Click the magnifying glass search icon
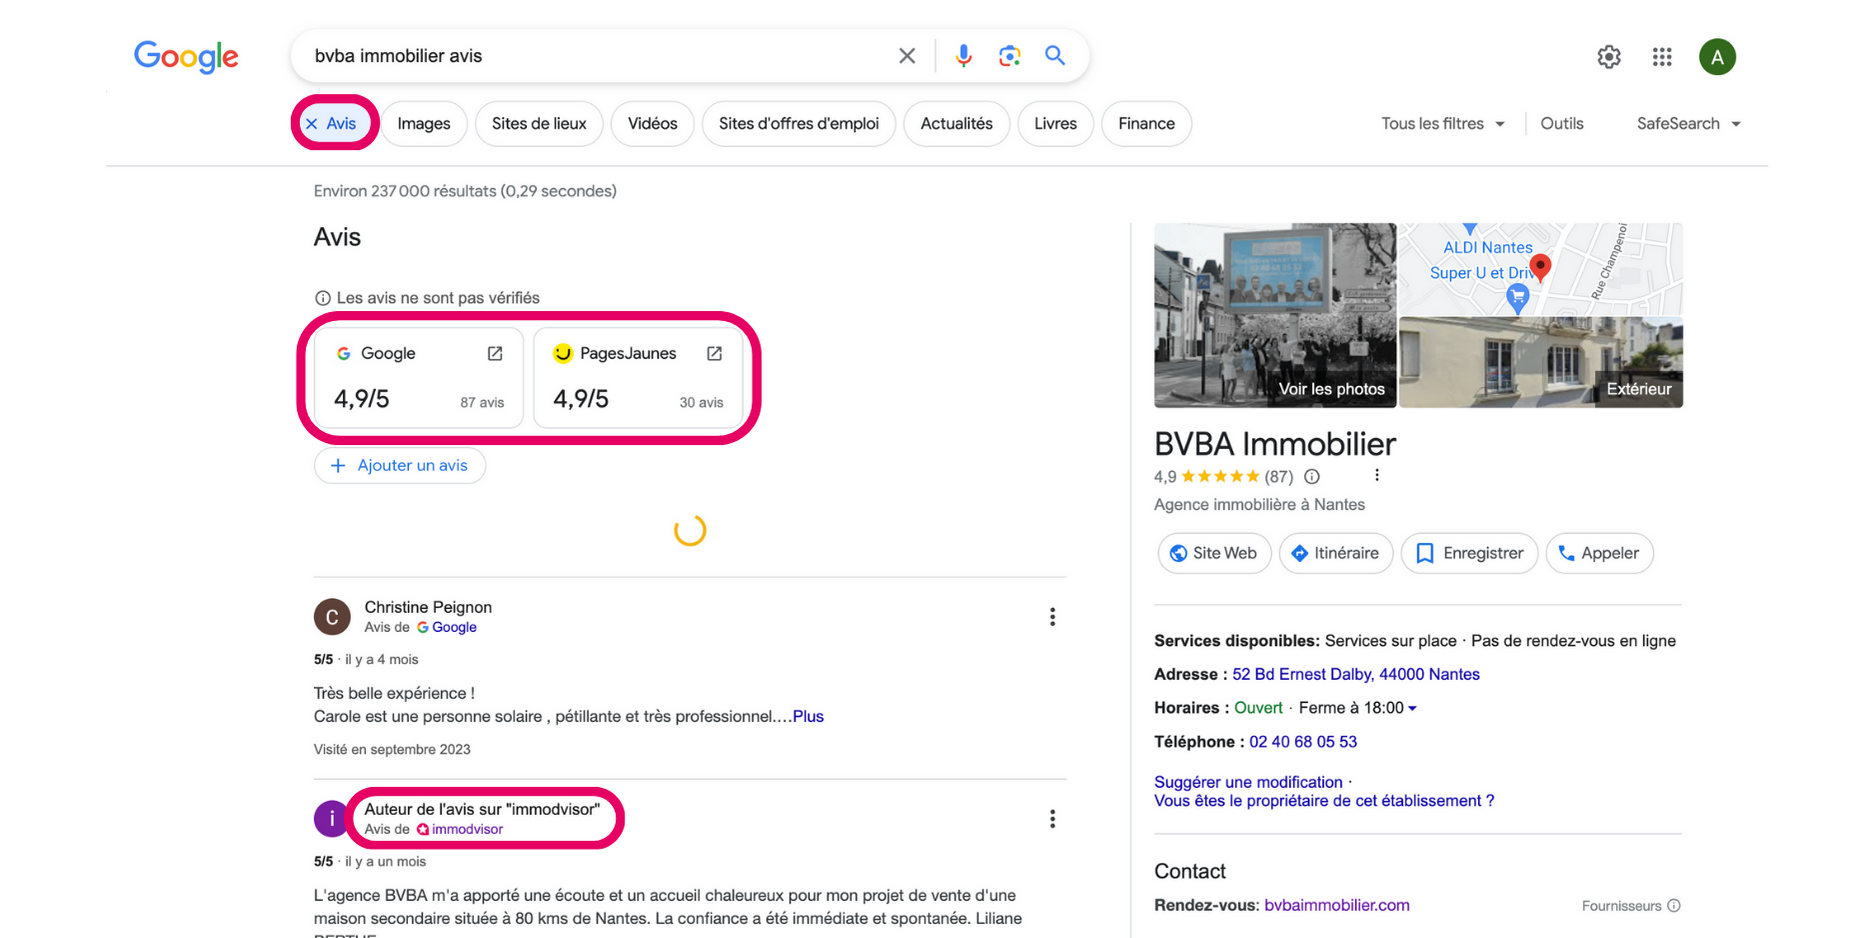Screen dimensions: 1875x938 click(x=1055, y=56)
